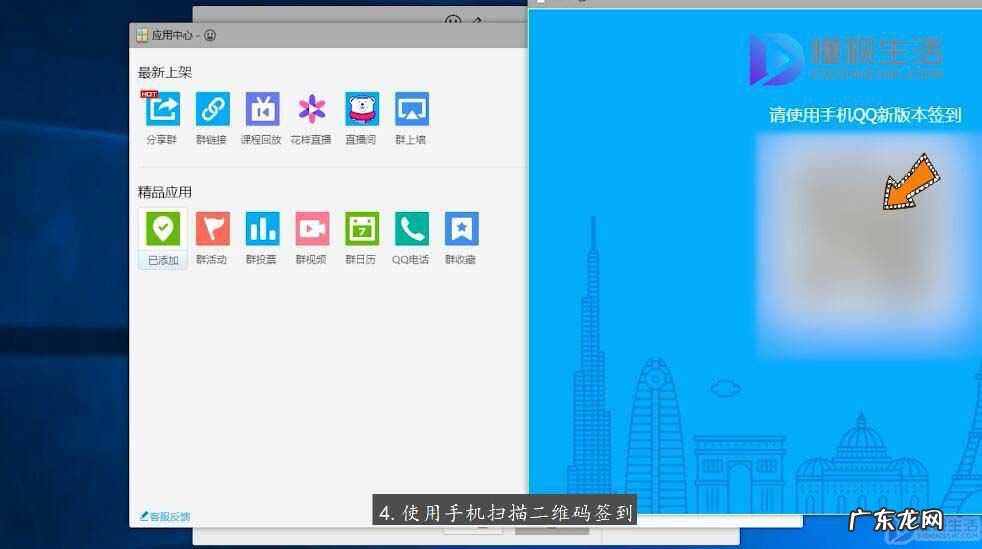Open the 分享群 share group app
The height and width of the screenshot is (549, 982).
click(162, 110)
